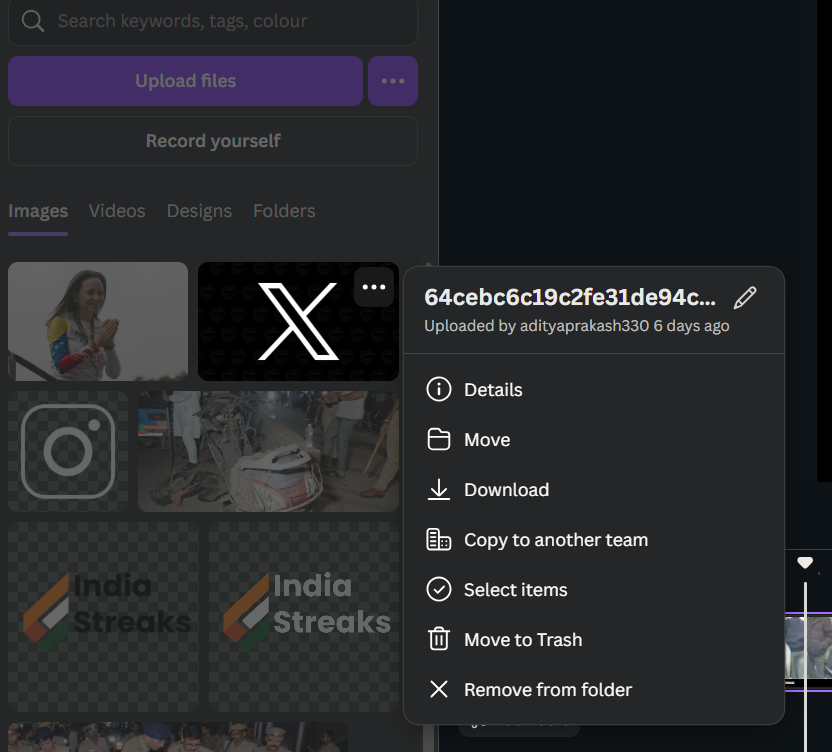
Task: Choose Remove from folder in the menu
Action: [594, 689]
